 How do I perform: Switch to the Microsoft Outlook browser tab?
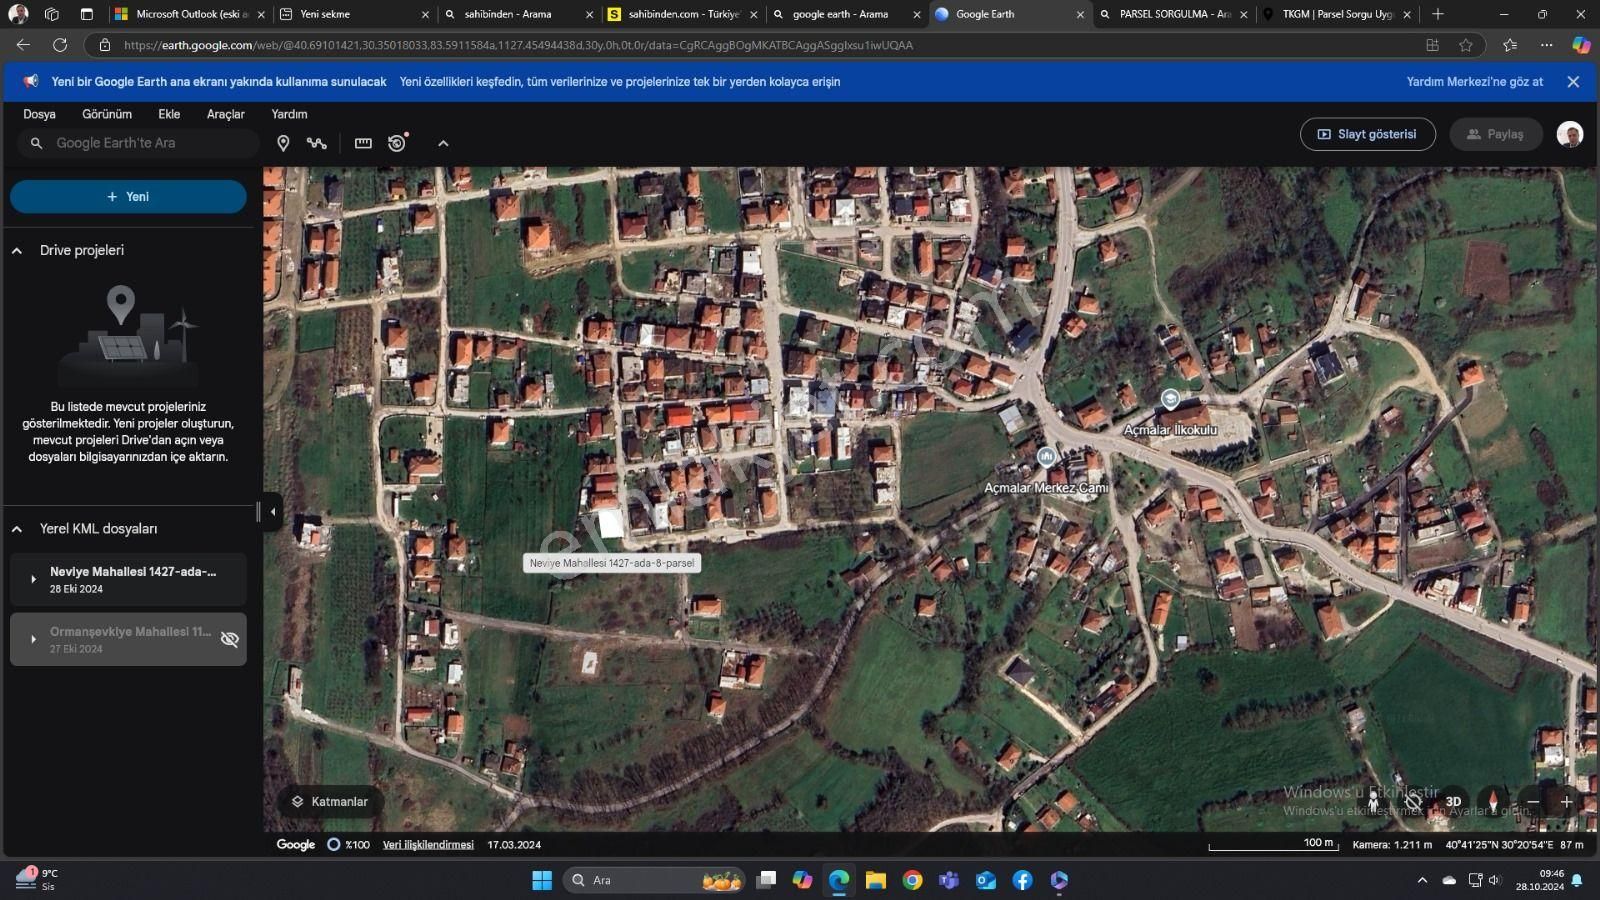tap(189, 14)
